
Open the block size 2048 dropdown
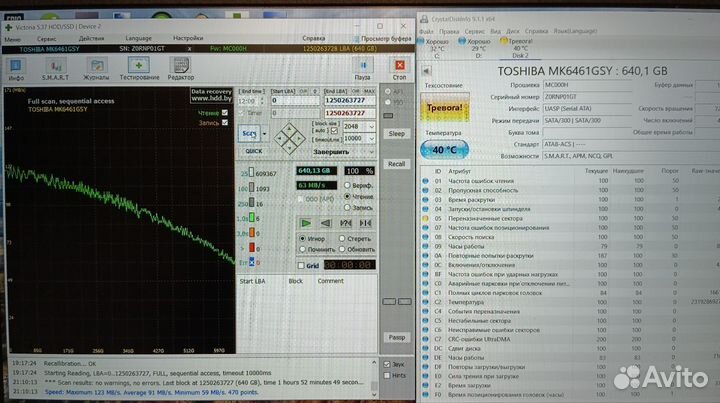tap(371, 127)
